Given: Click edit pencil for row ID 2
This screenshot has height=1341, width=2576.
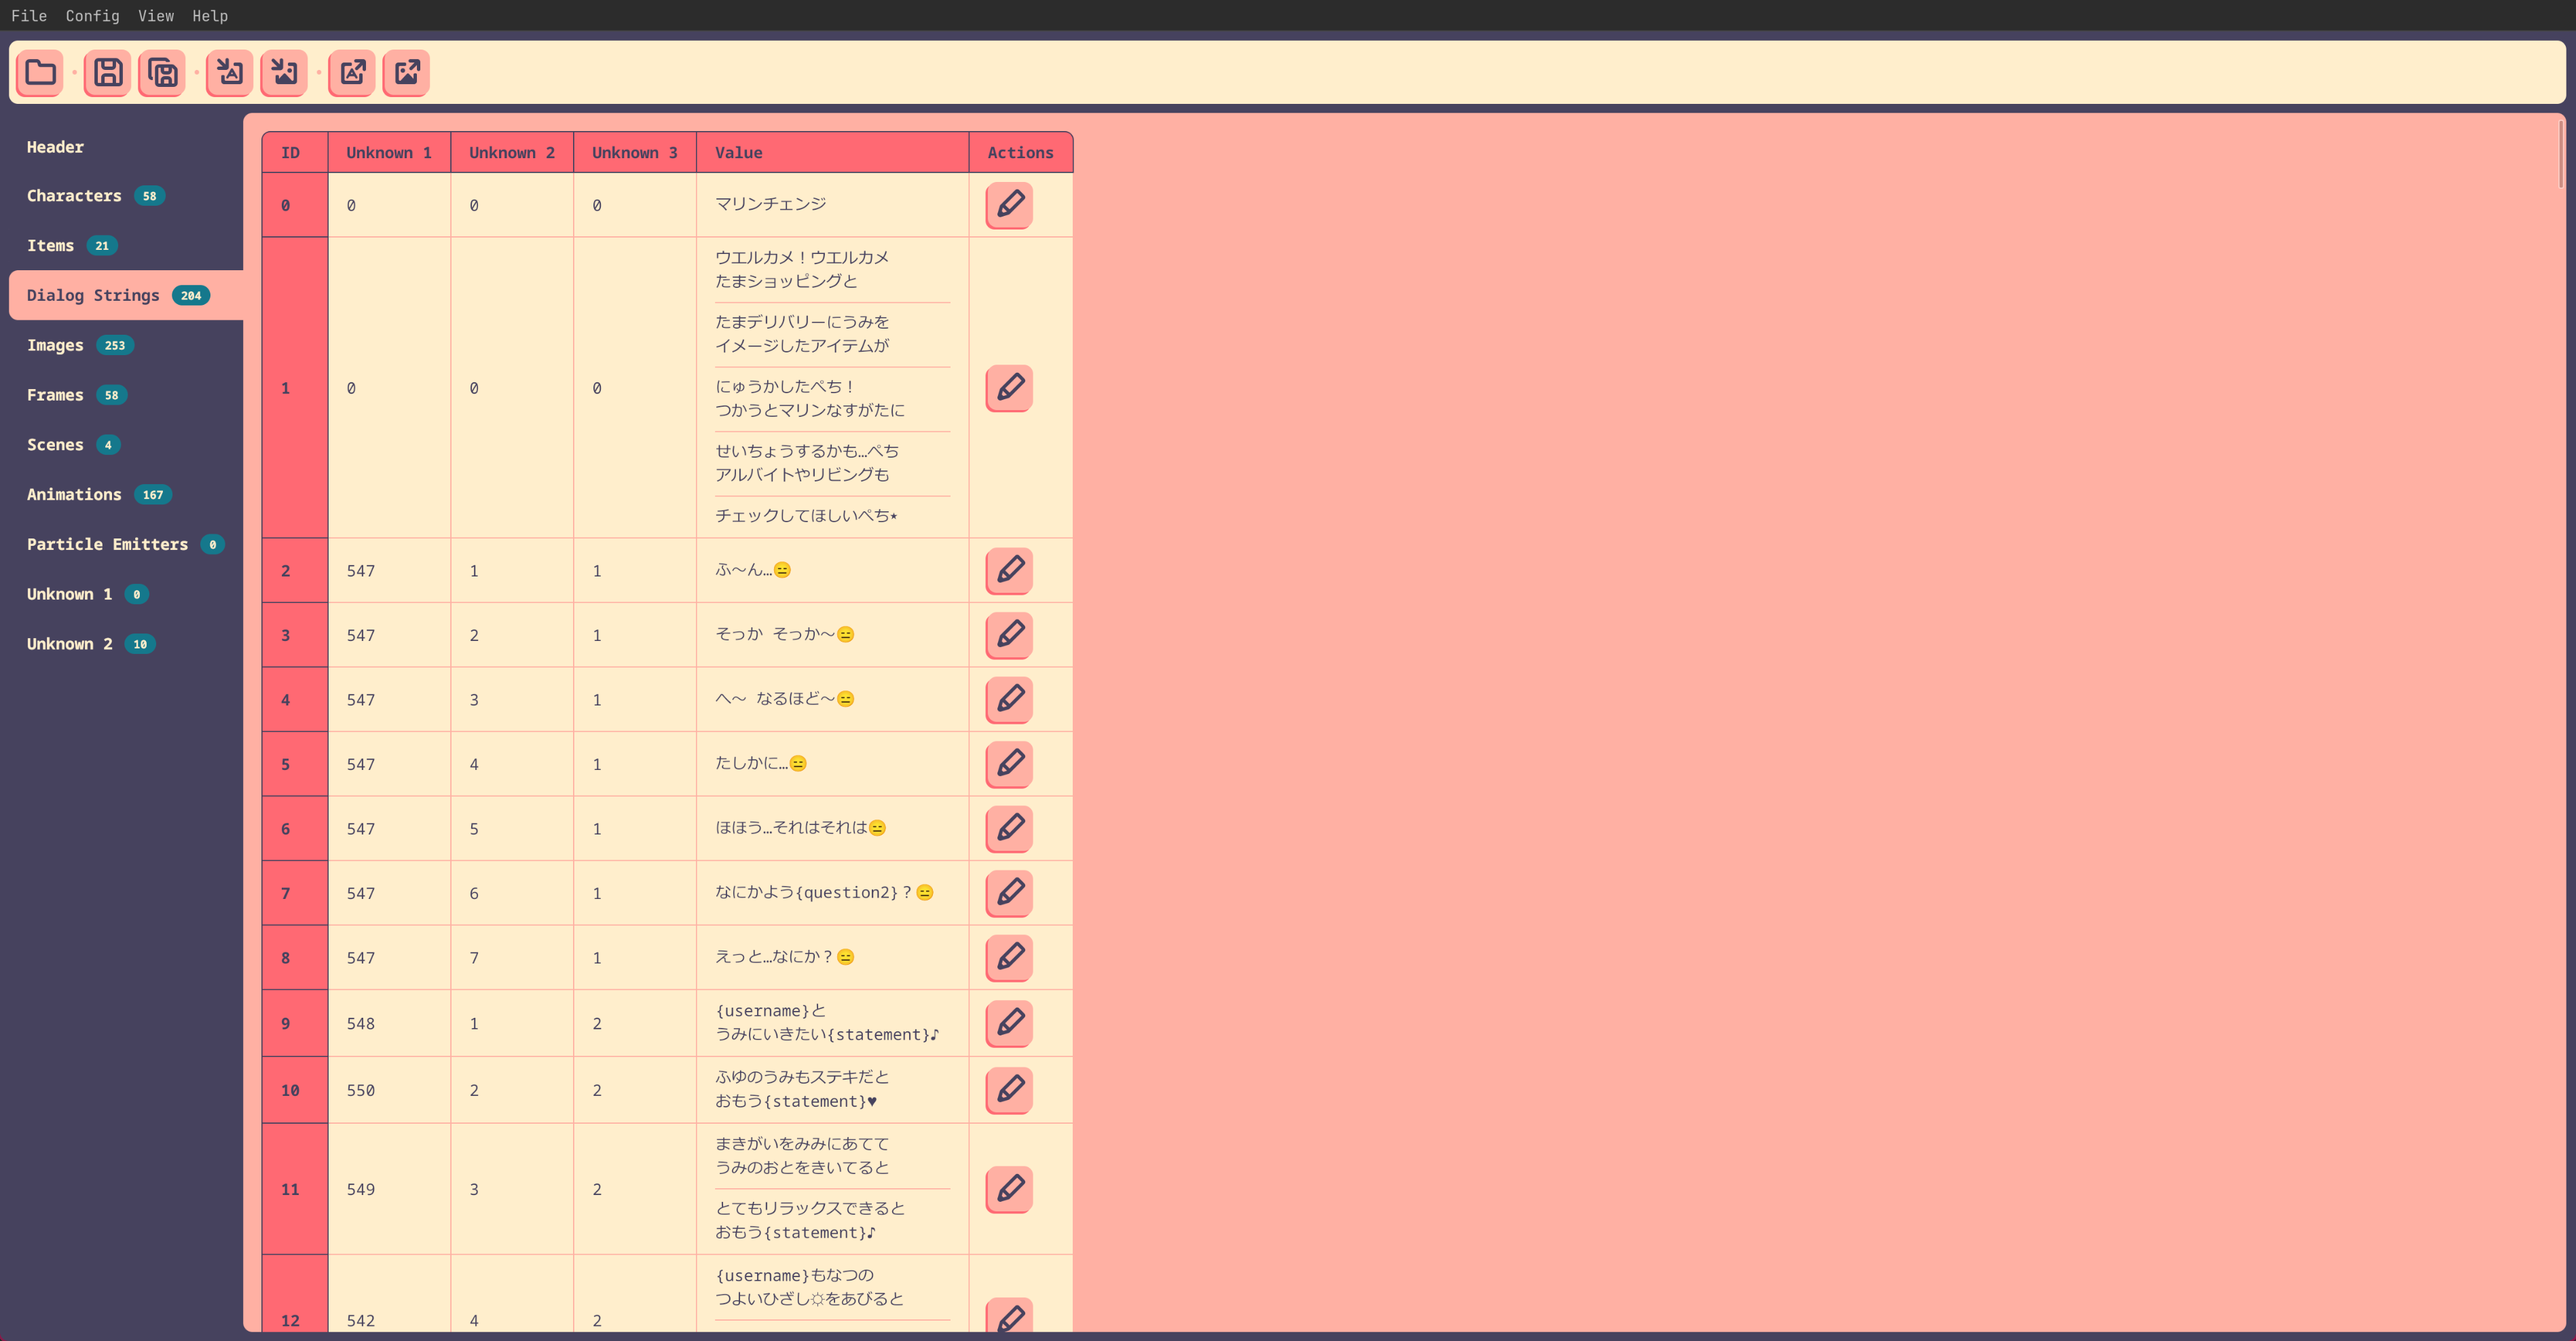Looking at the screenshot, I should coord(1010,570).
